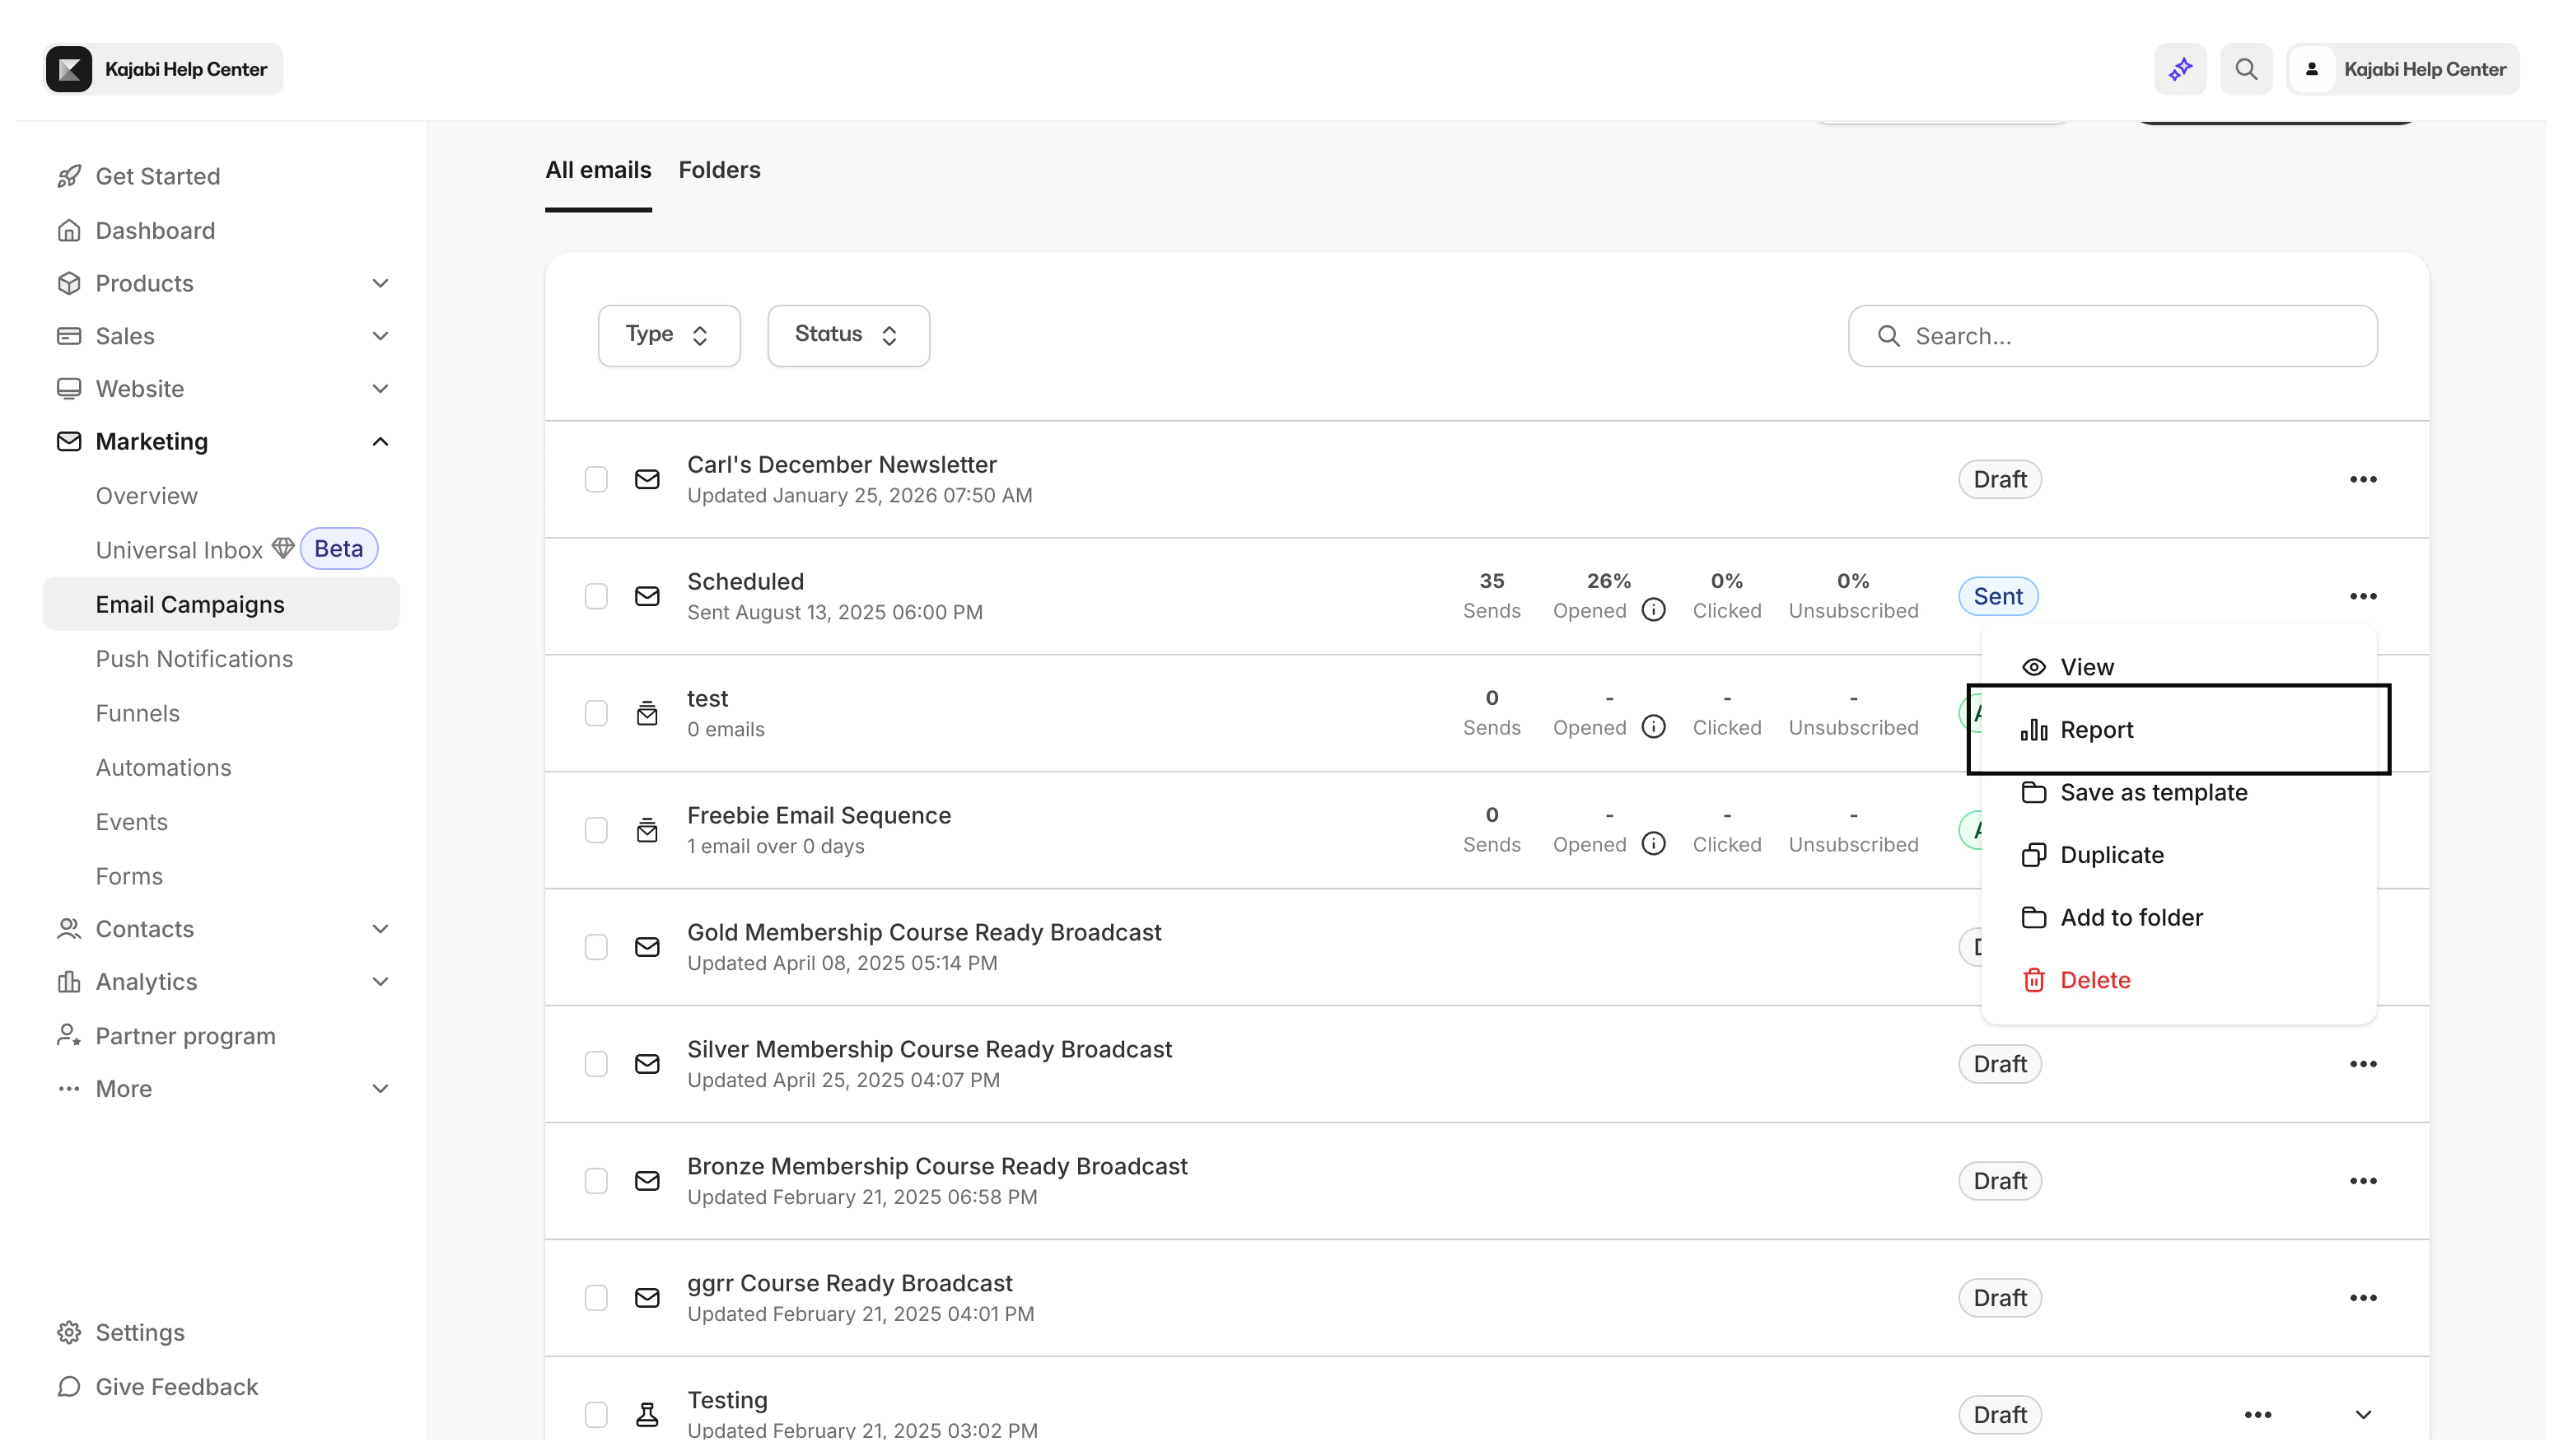Open Give Feedback chat icon

[x=69, y=1386]
